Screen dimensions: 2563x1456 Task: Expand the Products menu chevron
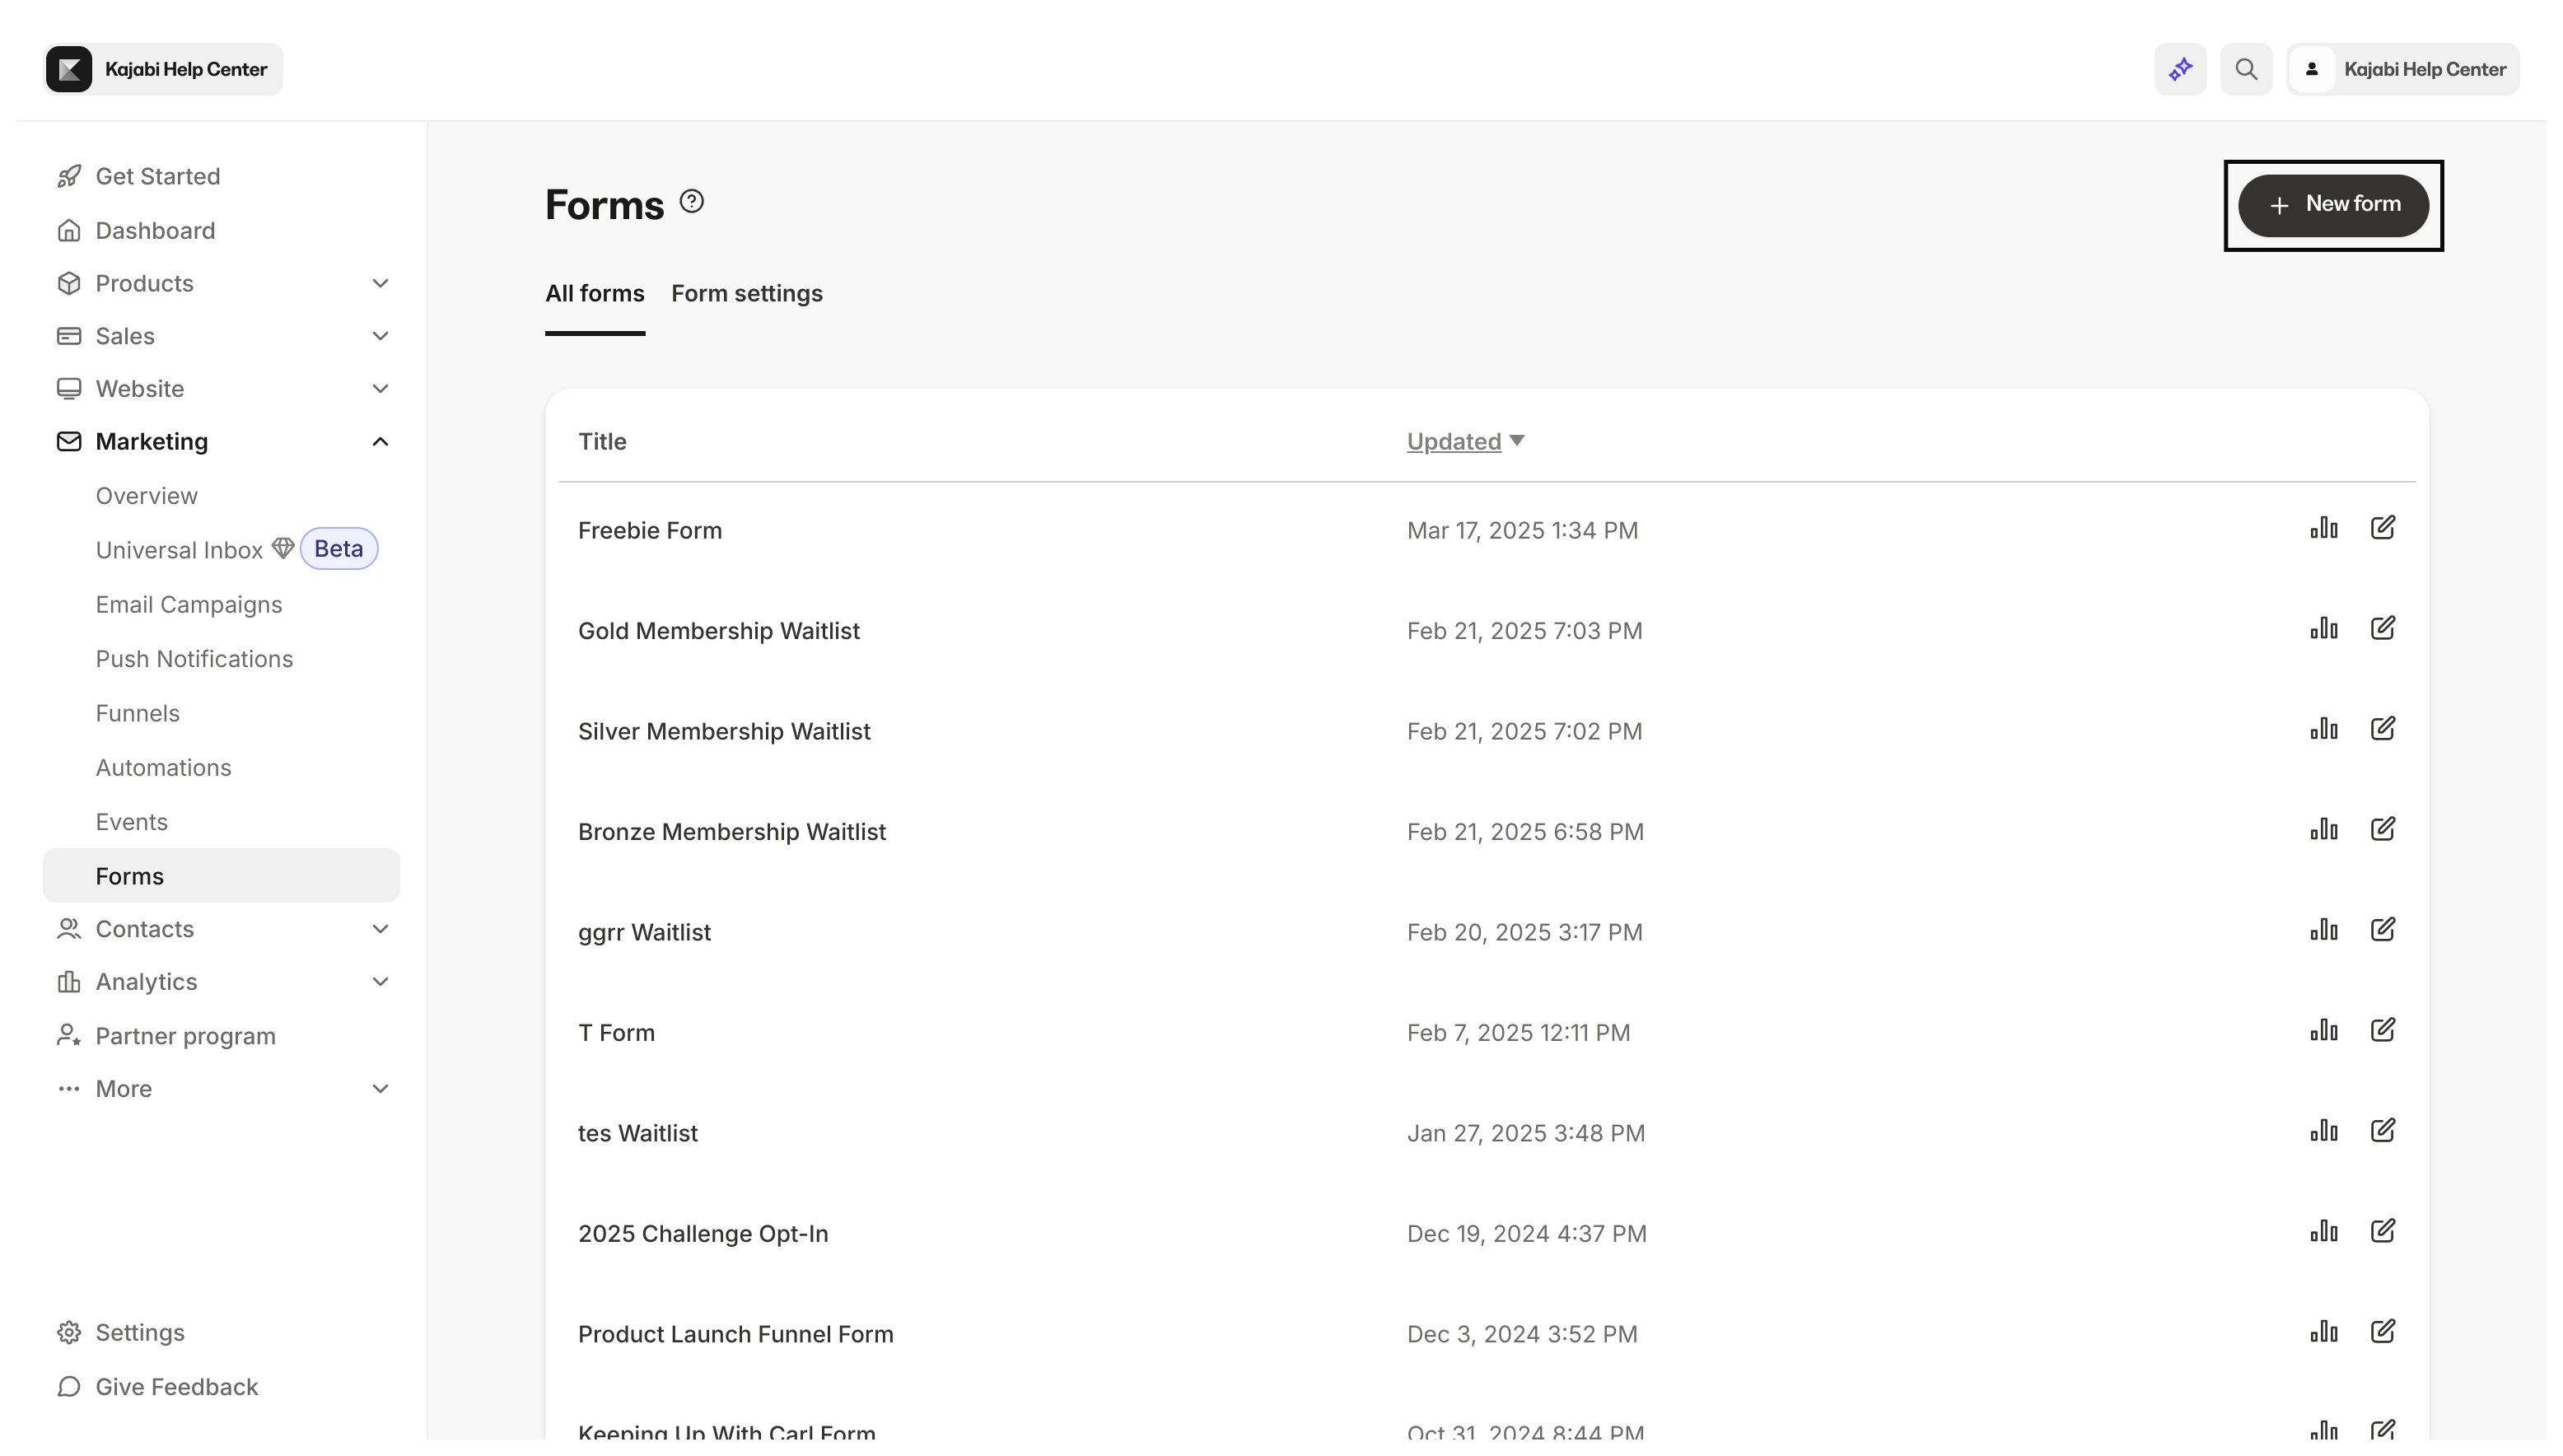[380, 283]
